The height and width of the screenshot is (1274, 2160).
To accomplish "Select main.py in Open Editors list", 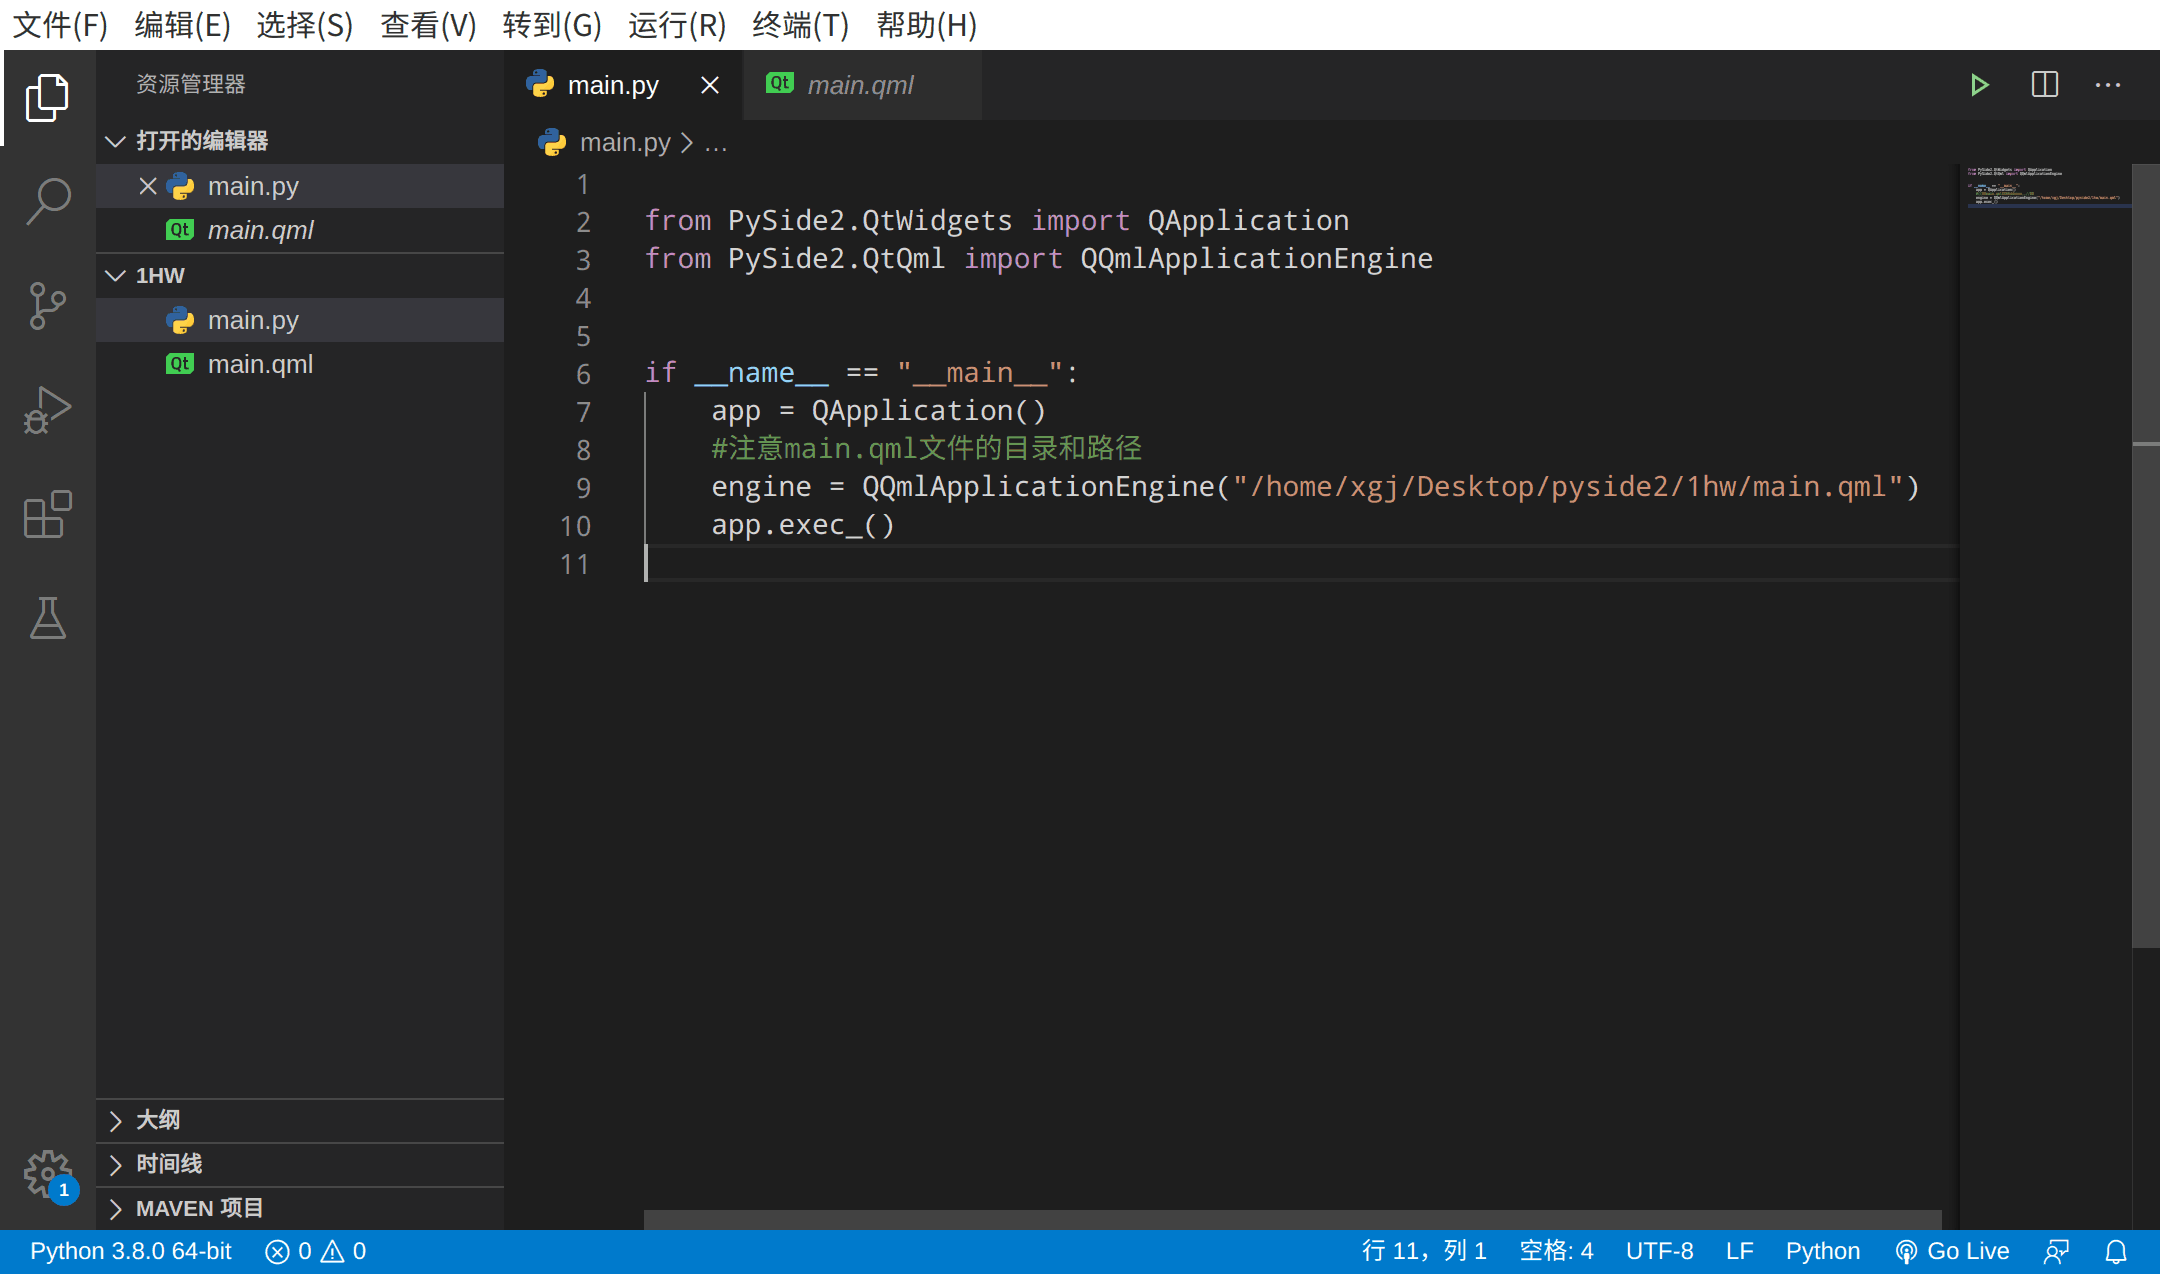I will 300,186.
